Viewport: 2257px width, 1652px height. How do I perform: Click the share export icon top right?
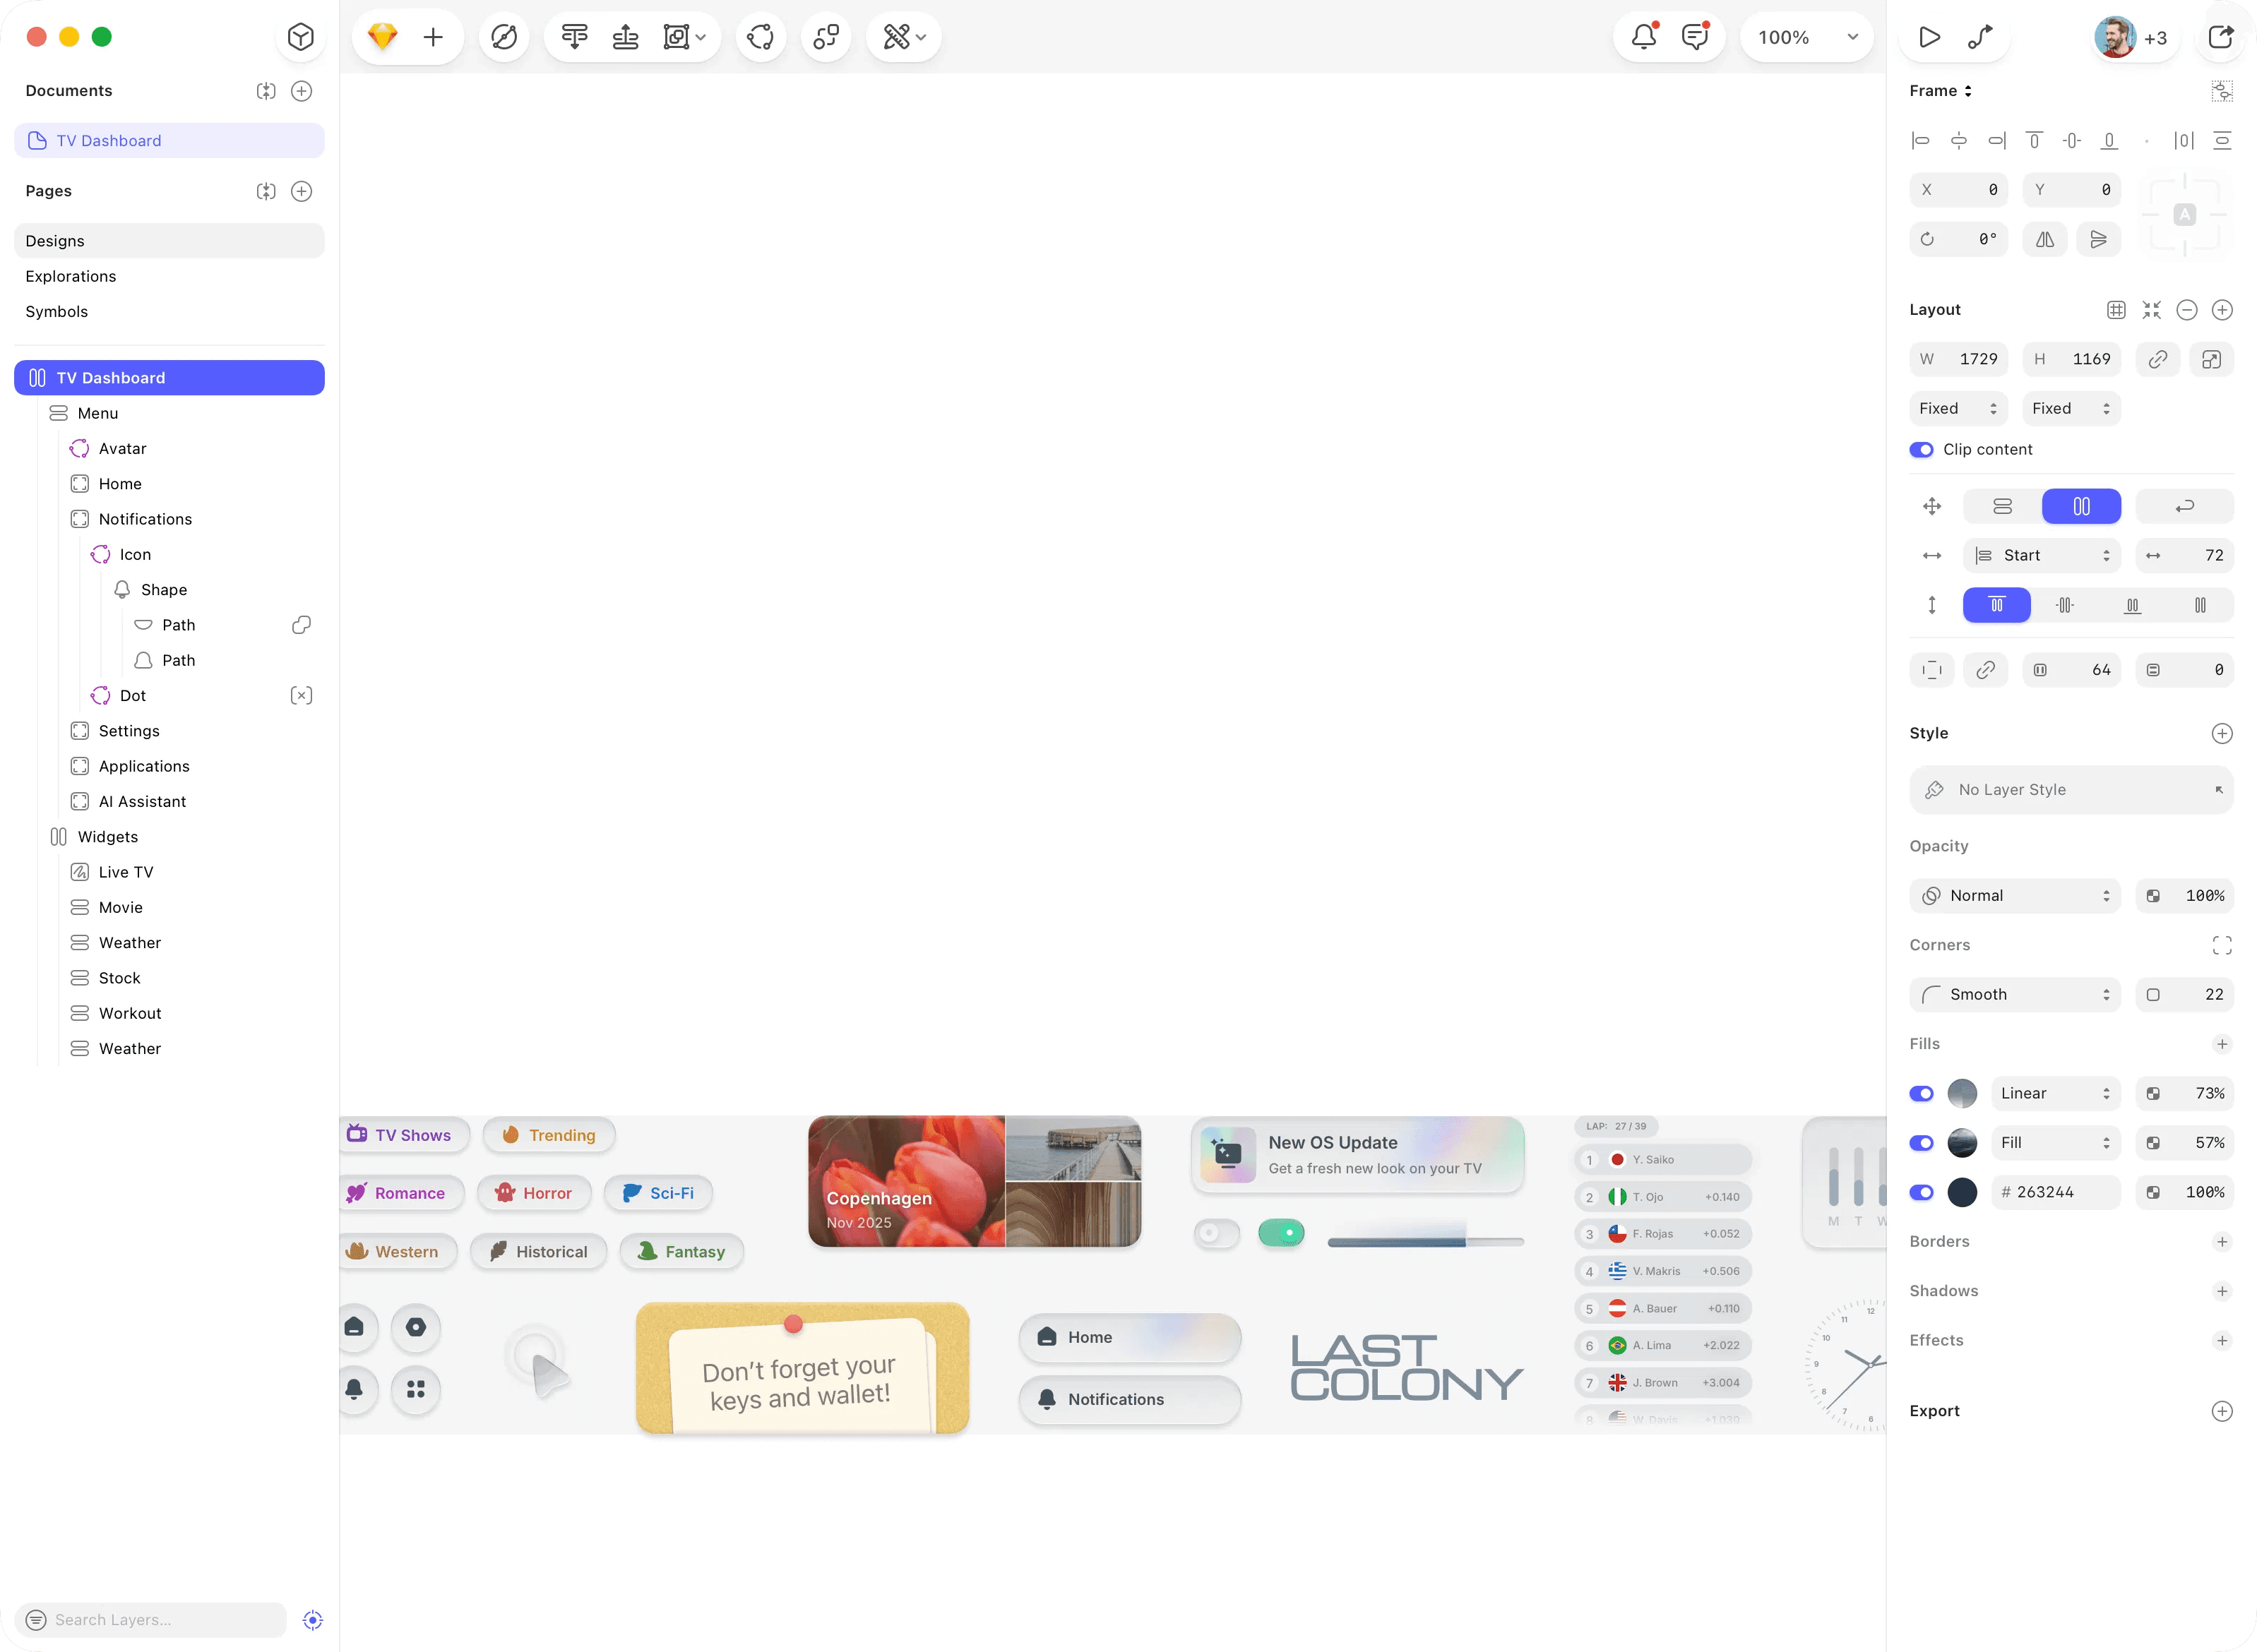click(x=2220, y=37)
